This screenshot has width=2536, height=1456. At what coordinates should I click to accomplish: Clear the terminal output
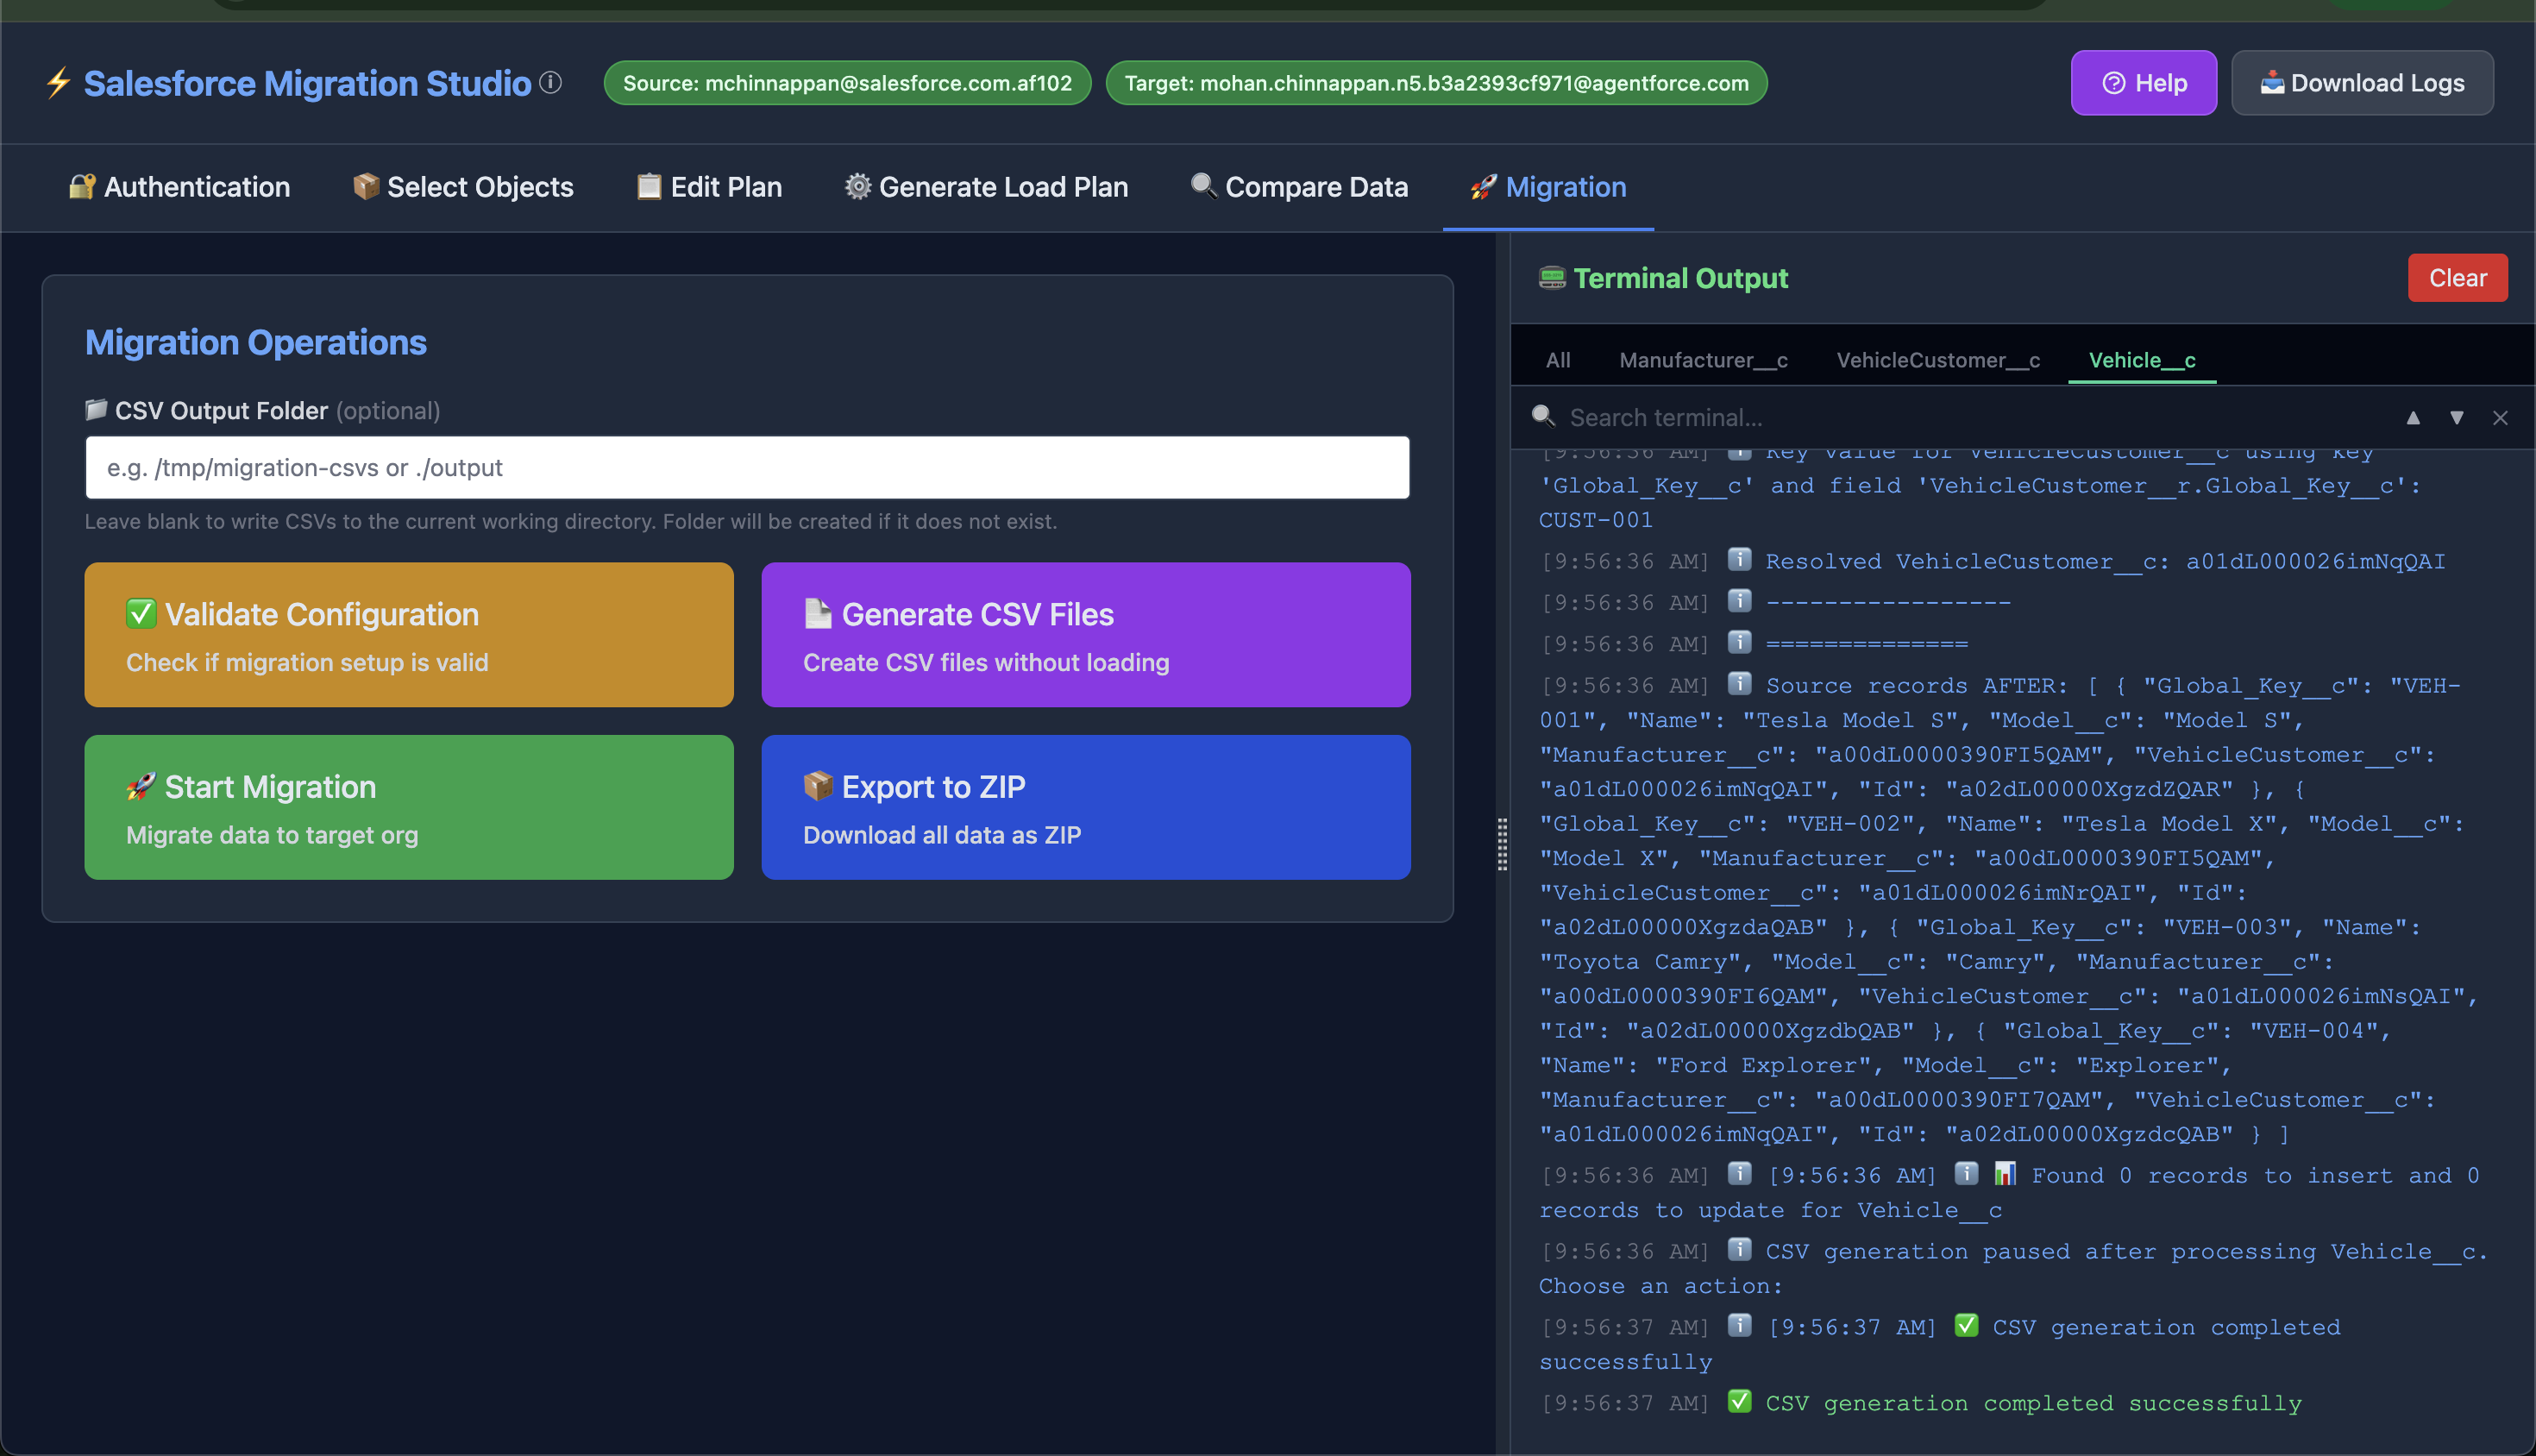2457,278
